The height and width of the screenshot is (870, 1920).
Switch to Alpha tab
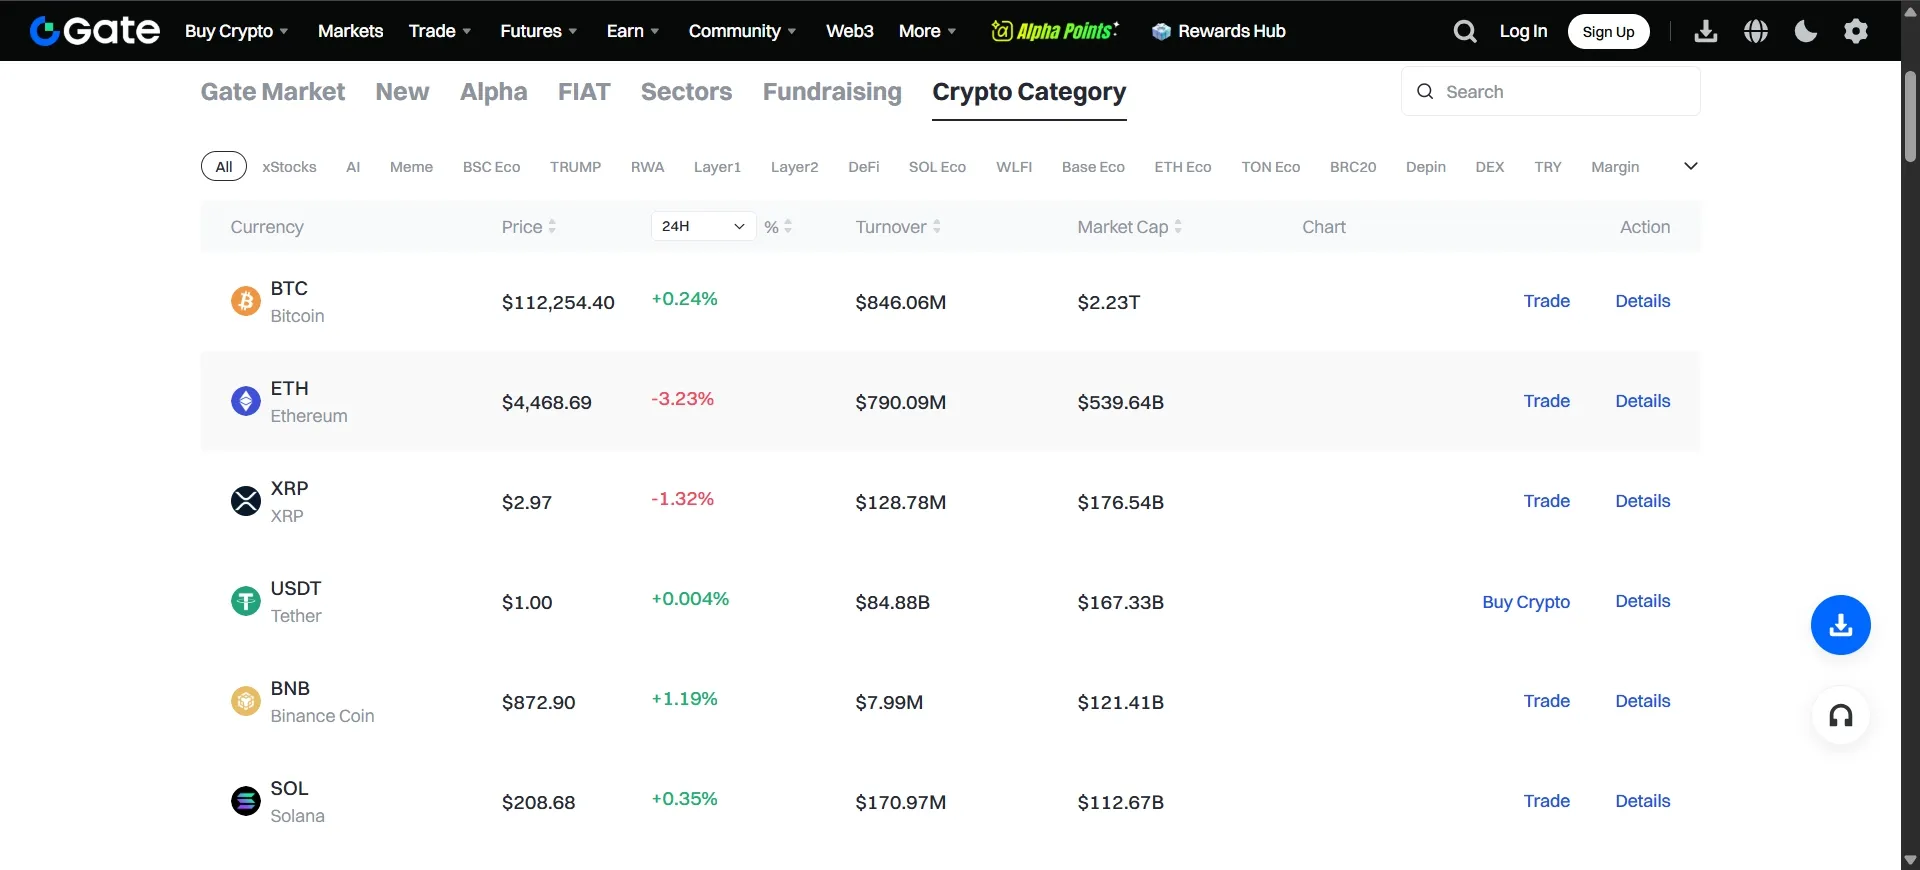click(x=494, y=92)
